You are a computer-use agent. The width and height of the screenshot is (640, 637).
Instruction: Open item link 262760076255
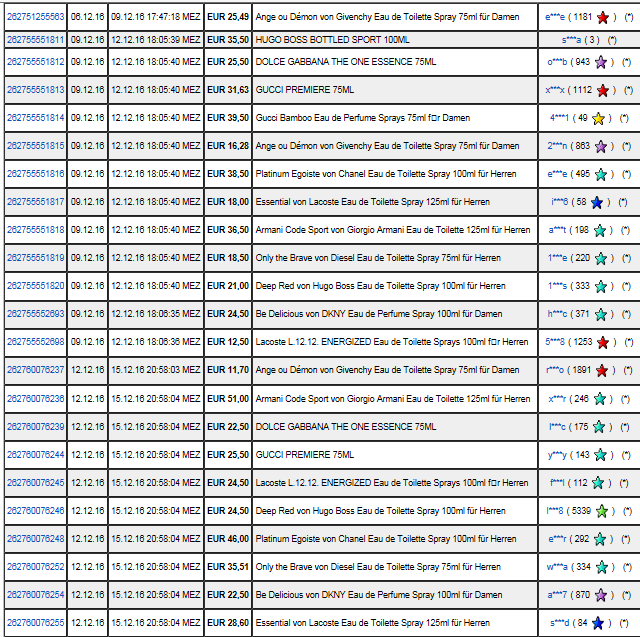(36, 623)
